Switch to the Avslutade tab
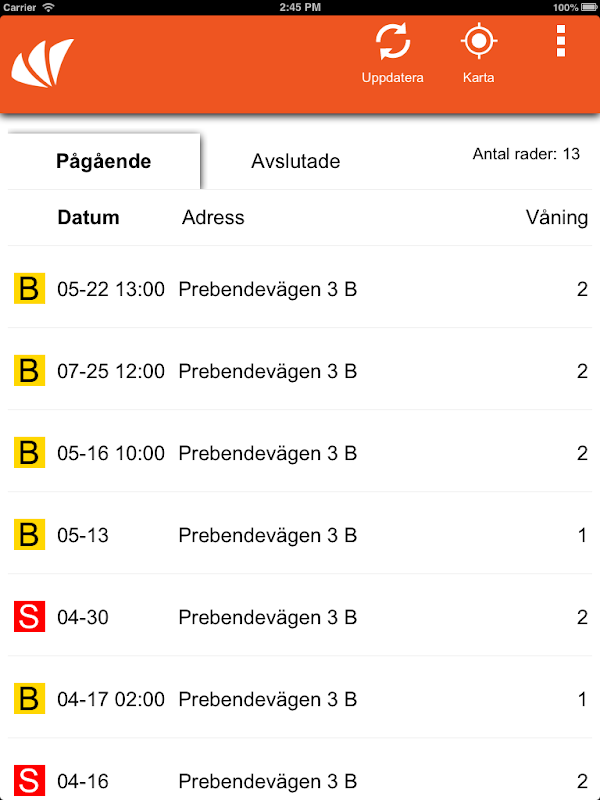This screenshot has width=600, height=800. tap(296, 161)
